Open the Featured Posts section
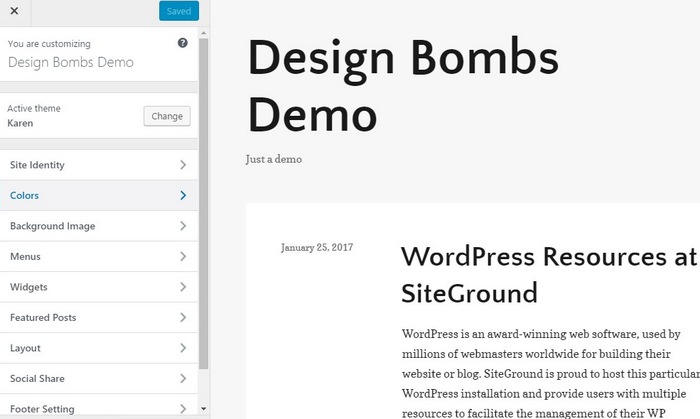Image resolution: width=700 pixels, height=419 pixels. tap(99, 318)
